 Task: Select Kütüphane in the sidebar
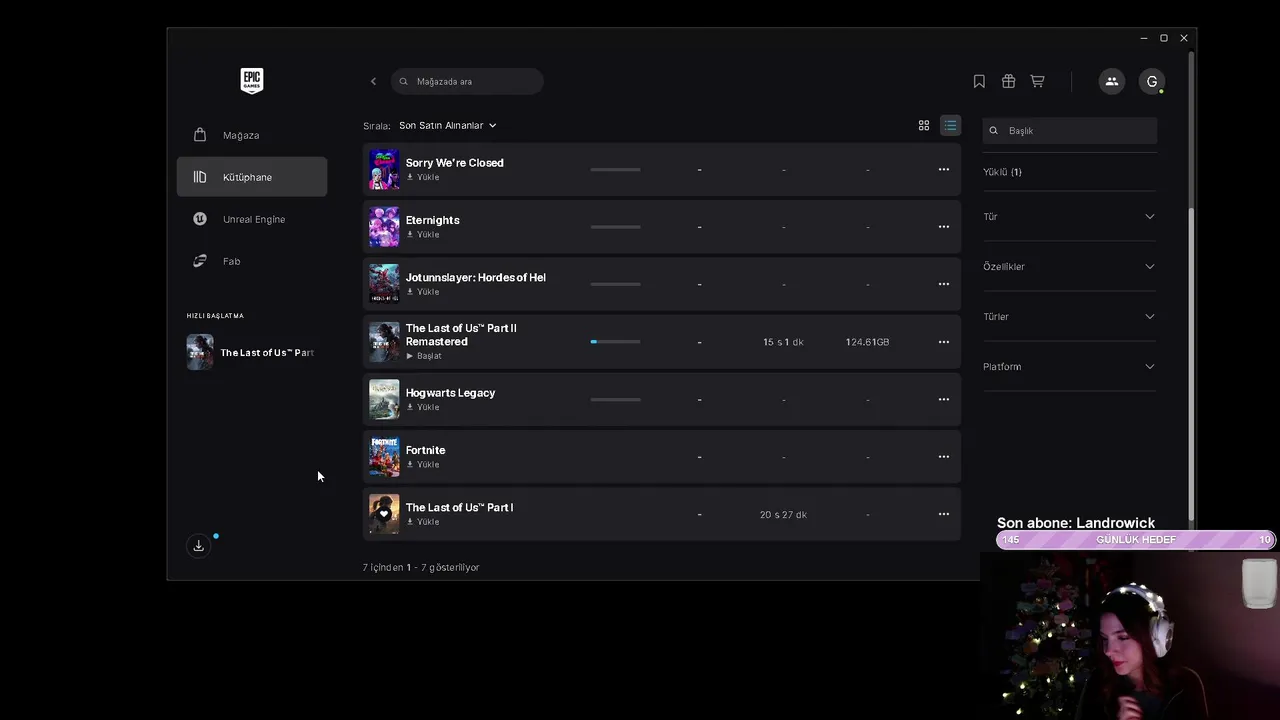(x=252, y=177)
